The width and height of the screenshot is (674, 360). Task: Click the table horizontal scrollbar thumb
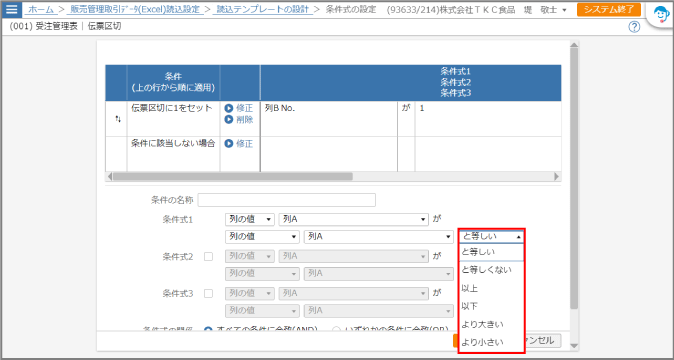[233, 177]
